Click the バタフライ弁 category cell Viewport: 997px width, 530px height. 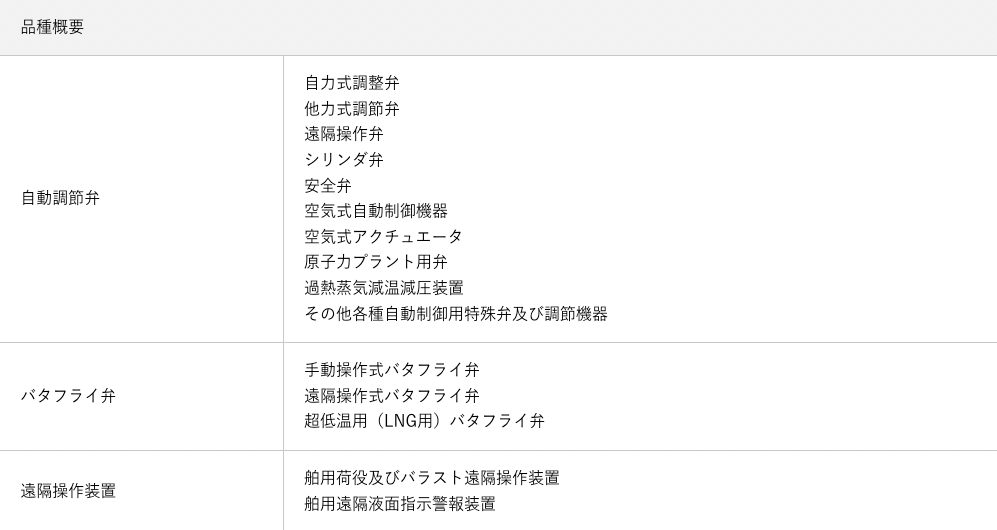(x=69, y=396)
